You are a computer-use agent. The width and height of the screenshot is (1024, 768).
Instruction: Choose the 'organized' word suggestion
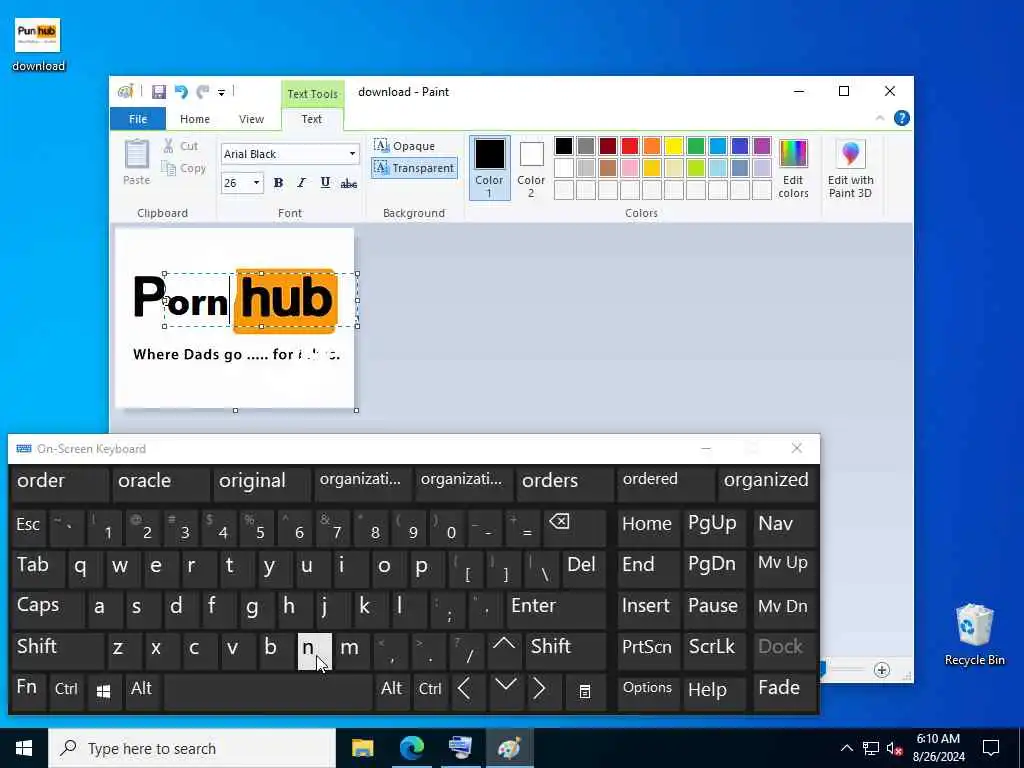767,483
